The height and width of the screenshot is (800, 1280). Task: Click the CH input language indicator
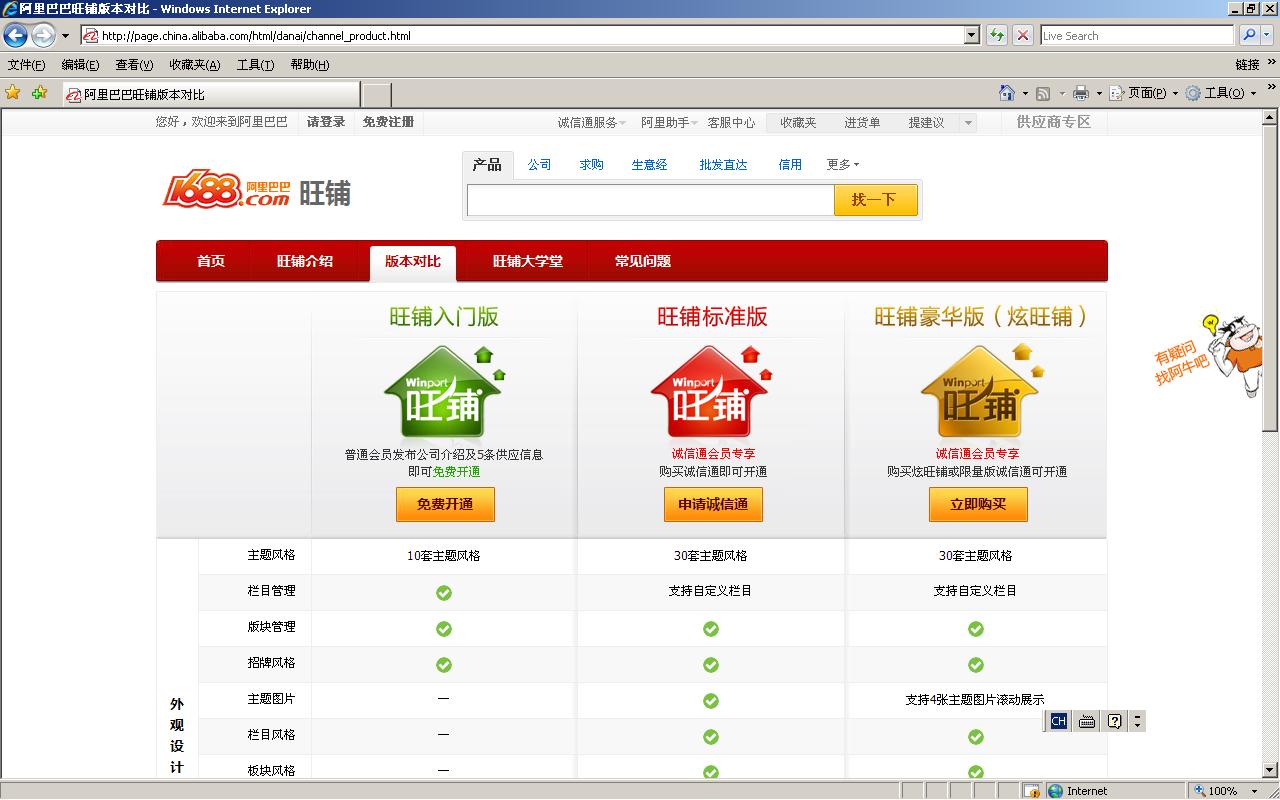click(1059, 721)
